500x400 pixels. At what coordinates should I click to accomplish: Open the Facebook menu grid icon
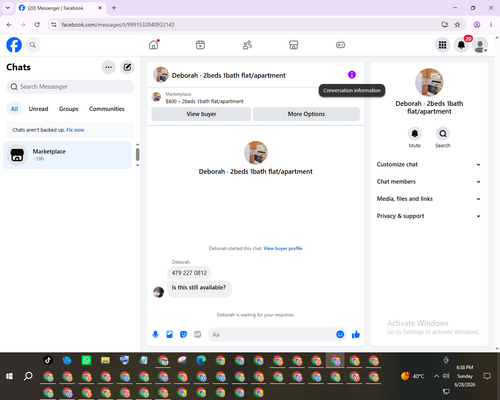click(442, 45)
